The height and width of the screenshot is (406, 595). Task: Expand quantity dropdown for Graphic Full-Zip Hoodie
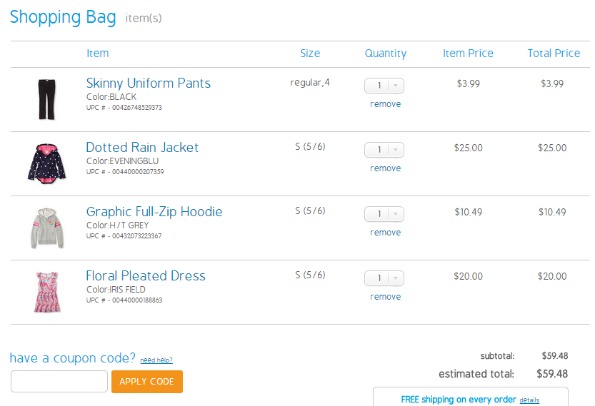click(384, 214)
